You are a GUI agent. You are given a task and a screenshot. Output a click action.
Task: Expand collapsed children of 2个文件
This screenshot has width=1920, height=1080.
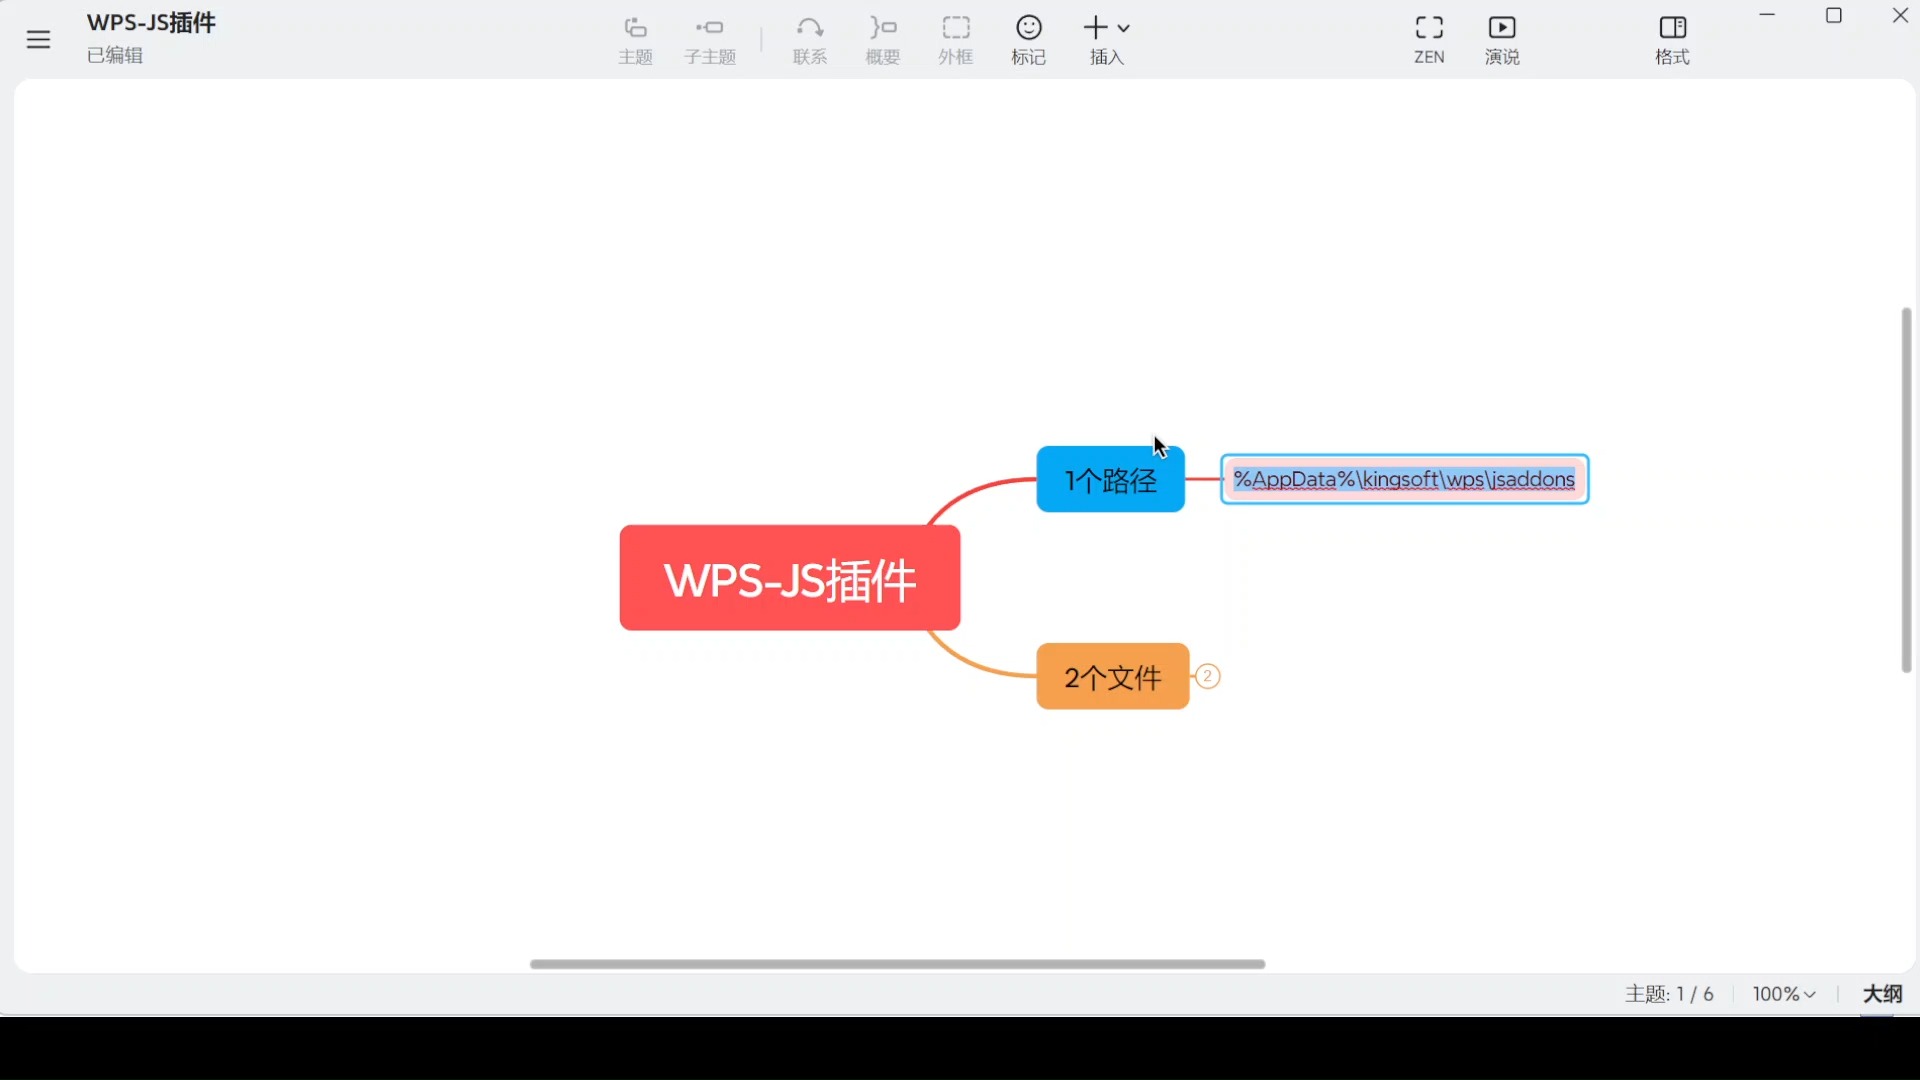pyautogui.click(x=1208, y=677)
